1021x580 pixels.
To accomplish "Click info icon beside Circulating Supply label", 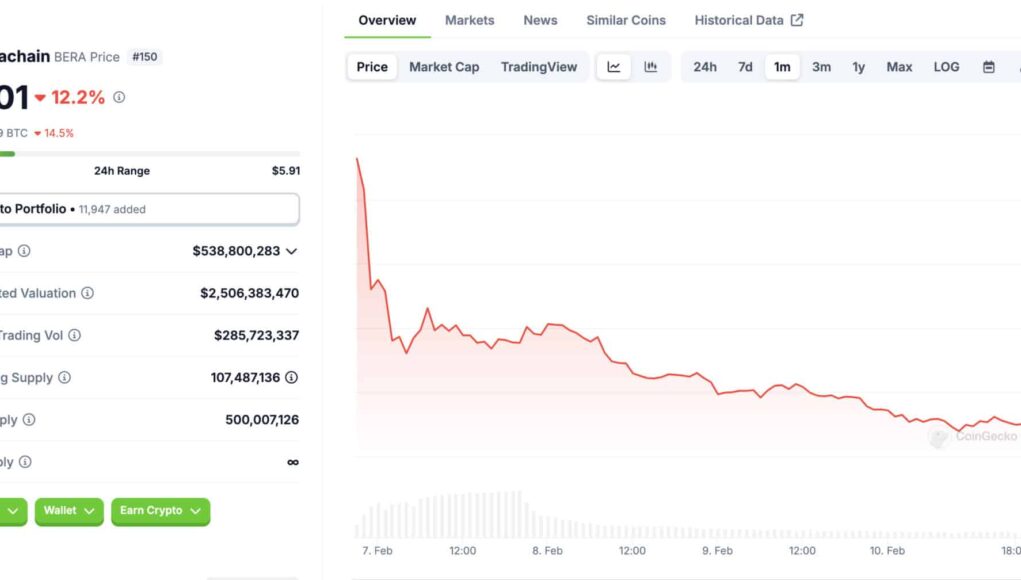I will click(x=64, y=378).
